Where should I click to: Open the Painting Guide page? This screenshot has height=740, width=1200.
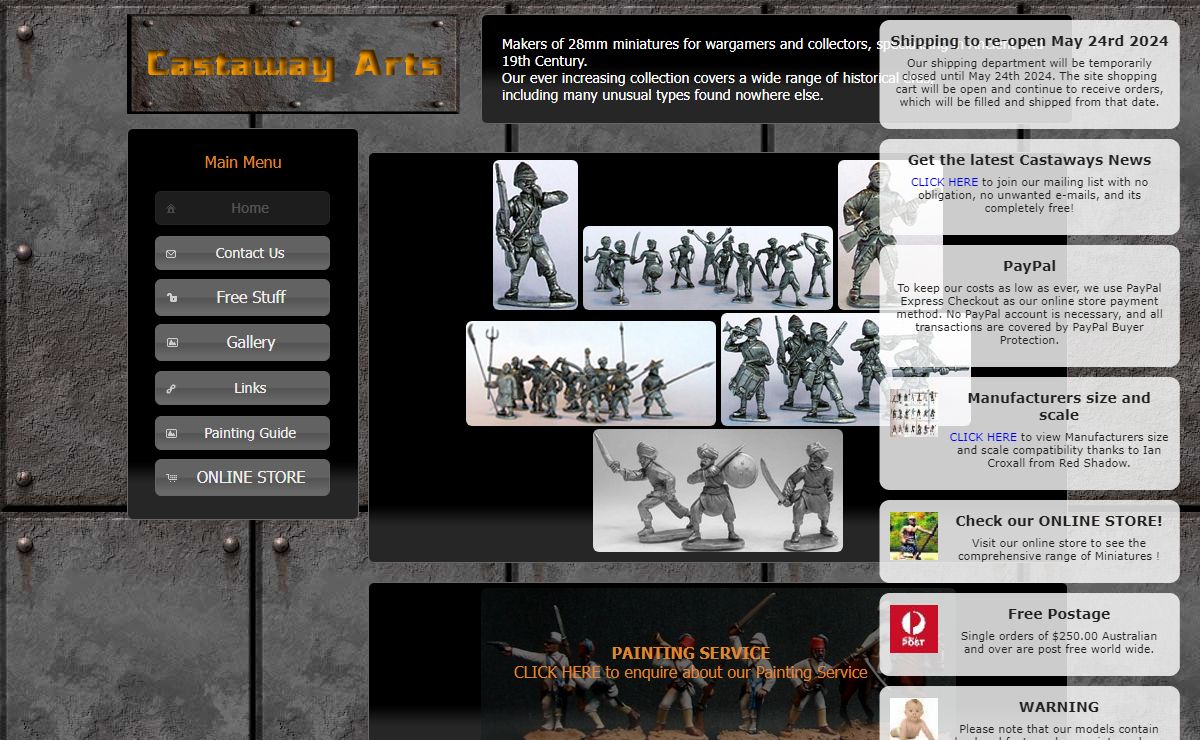(242, 433)
